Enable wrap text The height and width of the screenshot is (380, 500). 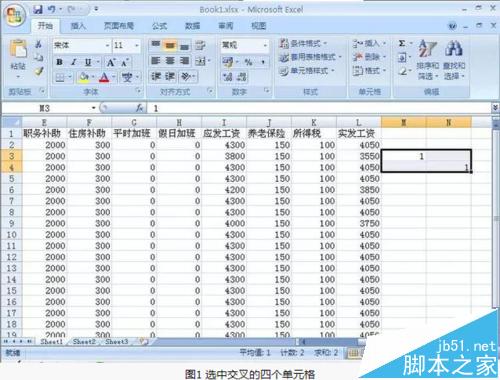(x=200, y=45)
